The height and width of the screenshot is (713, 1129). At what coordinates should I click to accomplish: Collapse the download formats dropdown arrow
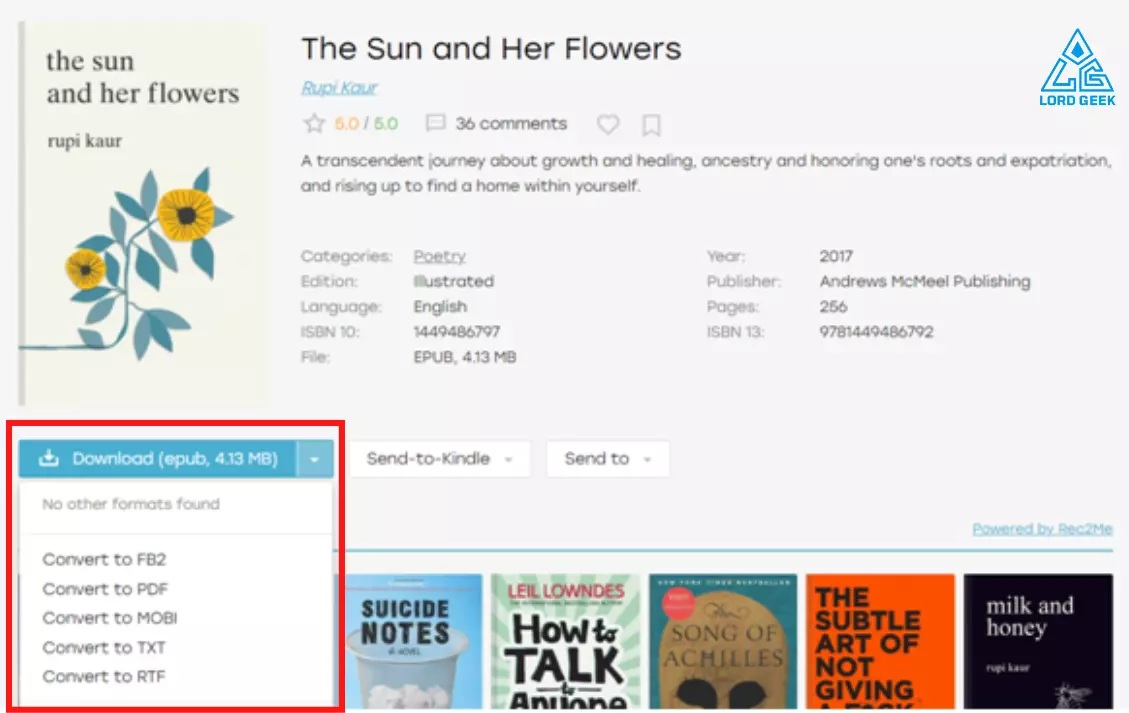pos(315,459)
